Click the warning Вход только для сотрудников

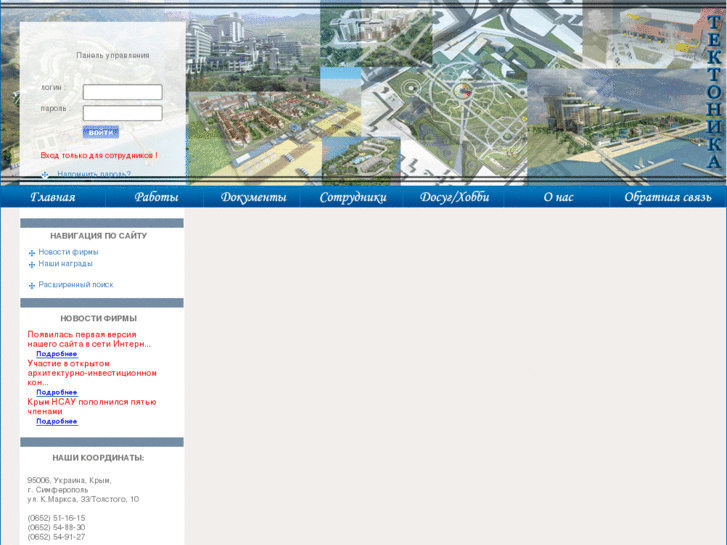click(99, 155)
